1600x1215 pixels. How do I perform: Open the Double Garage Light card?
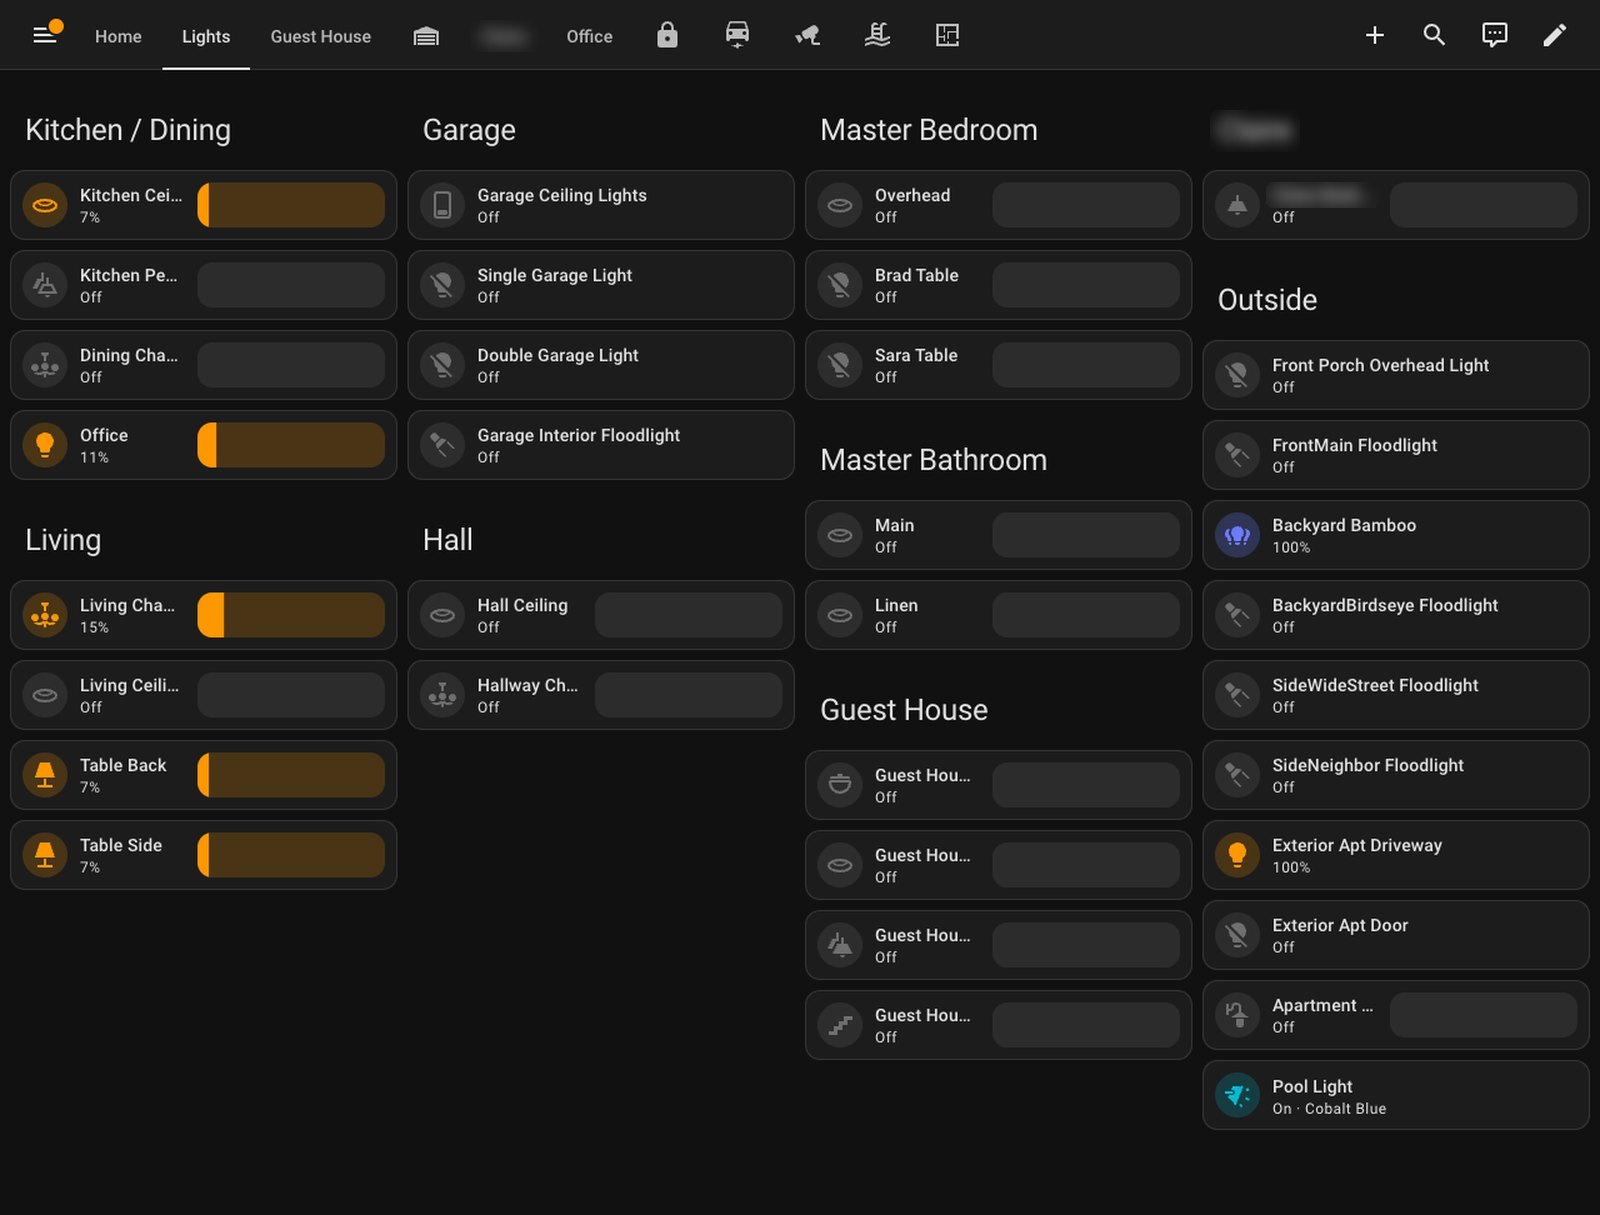[x=601, y=365]
